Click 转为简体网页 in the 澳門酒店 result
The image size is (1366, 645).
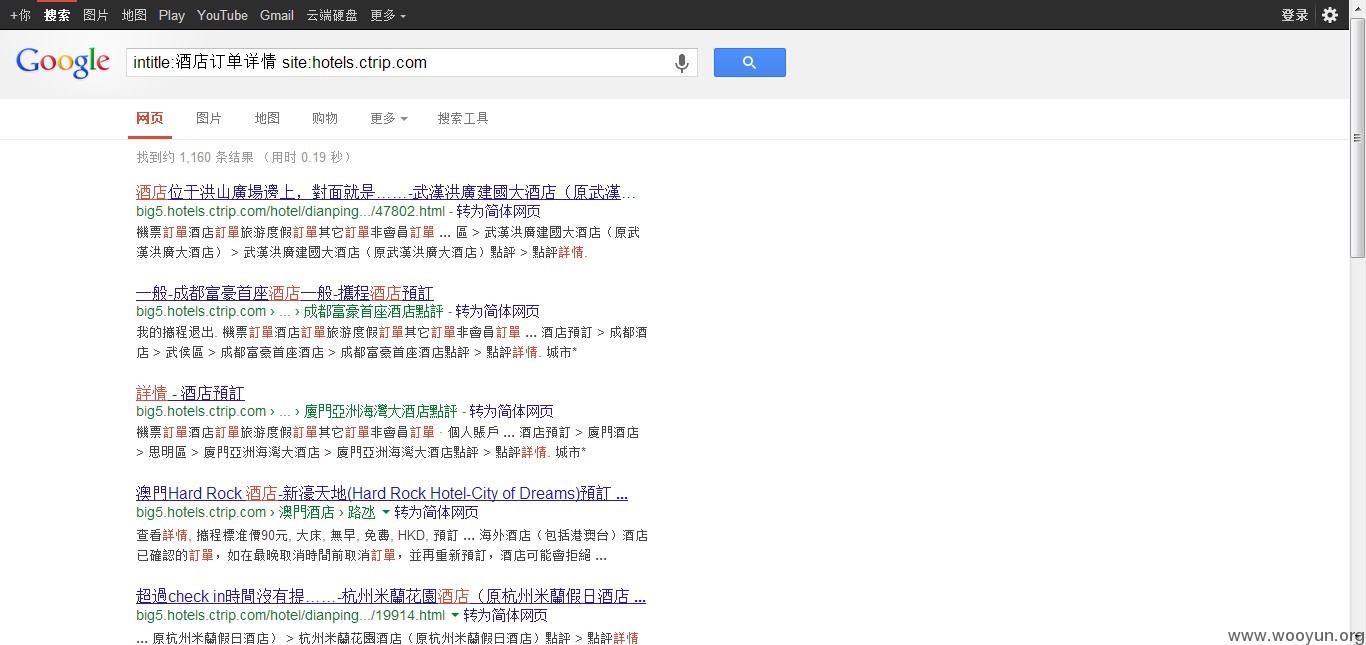[x=436, y=512]
